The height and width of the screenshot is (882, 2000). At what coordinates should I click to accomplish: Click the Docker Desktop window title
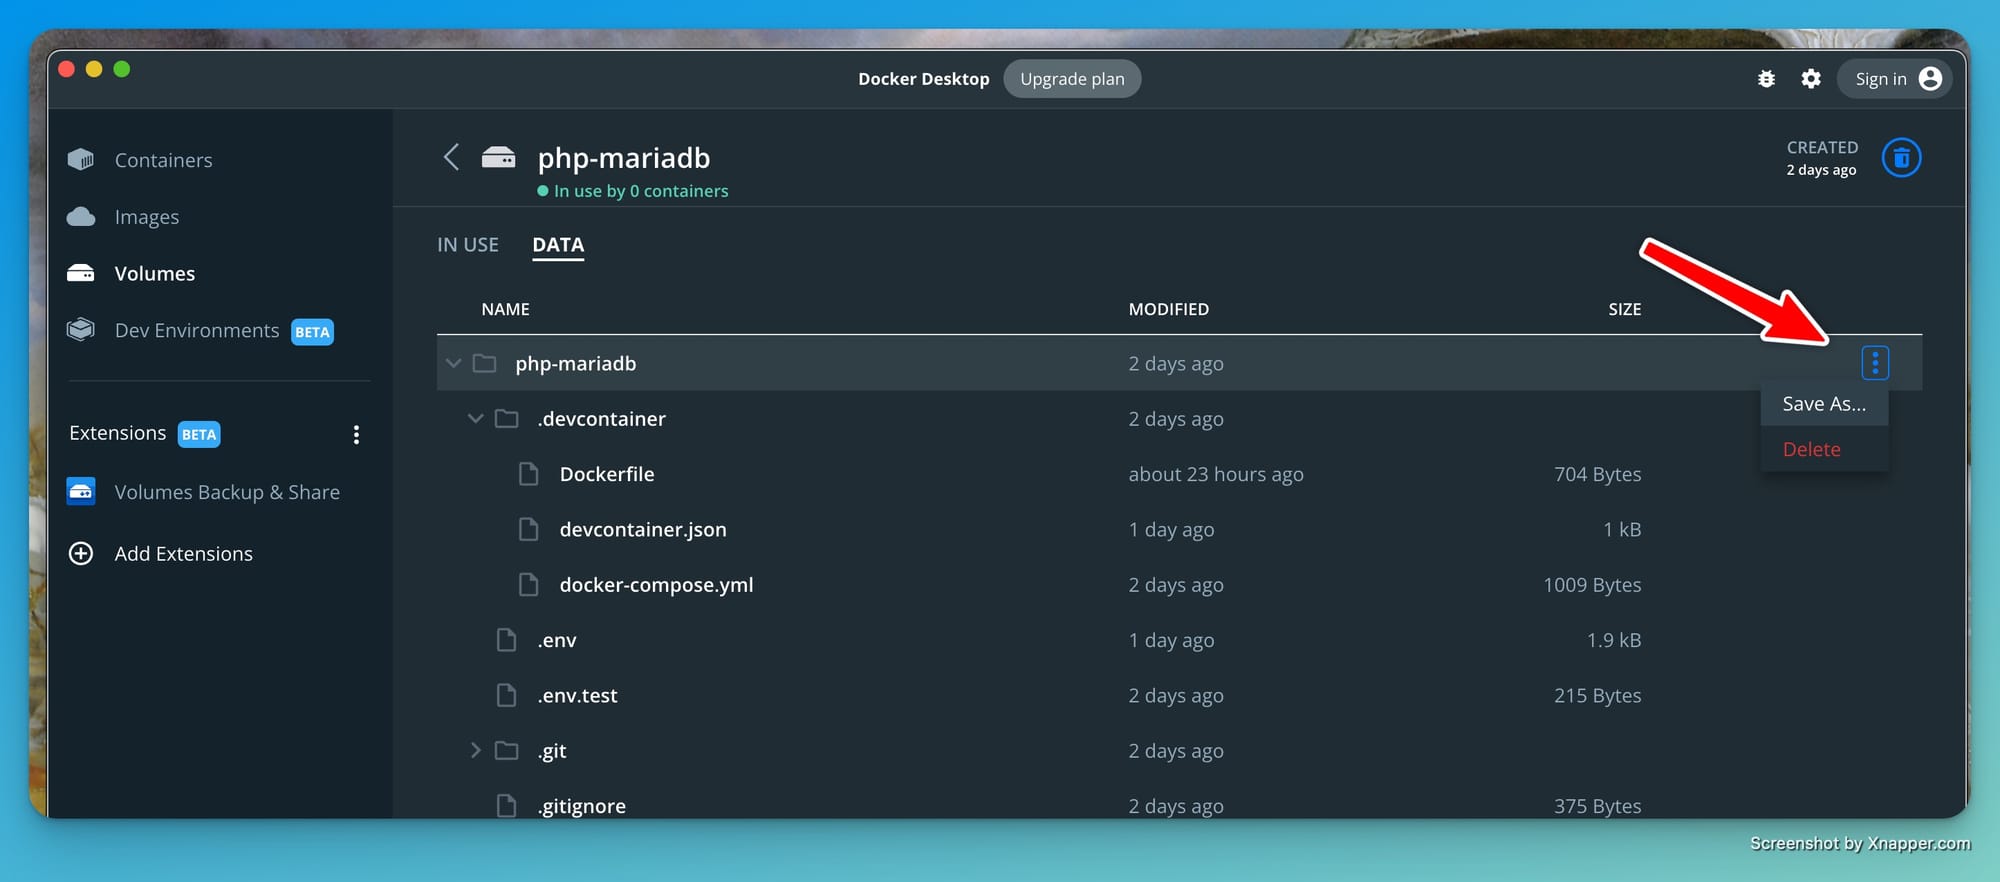(x=923, y=79)
